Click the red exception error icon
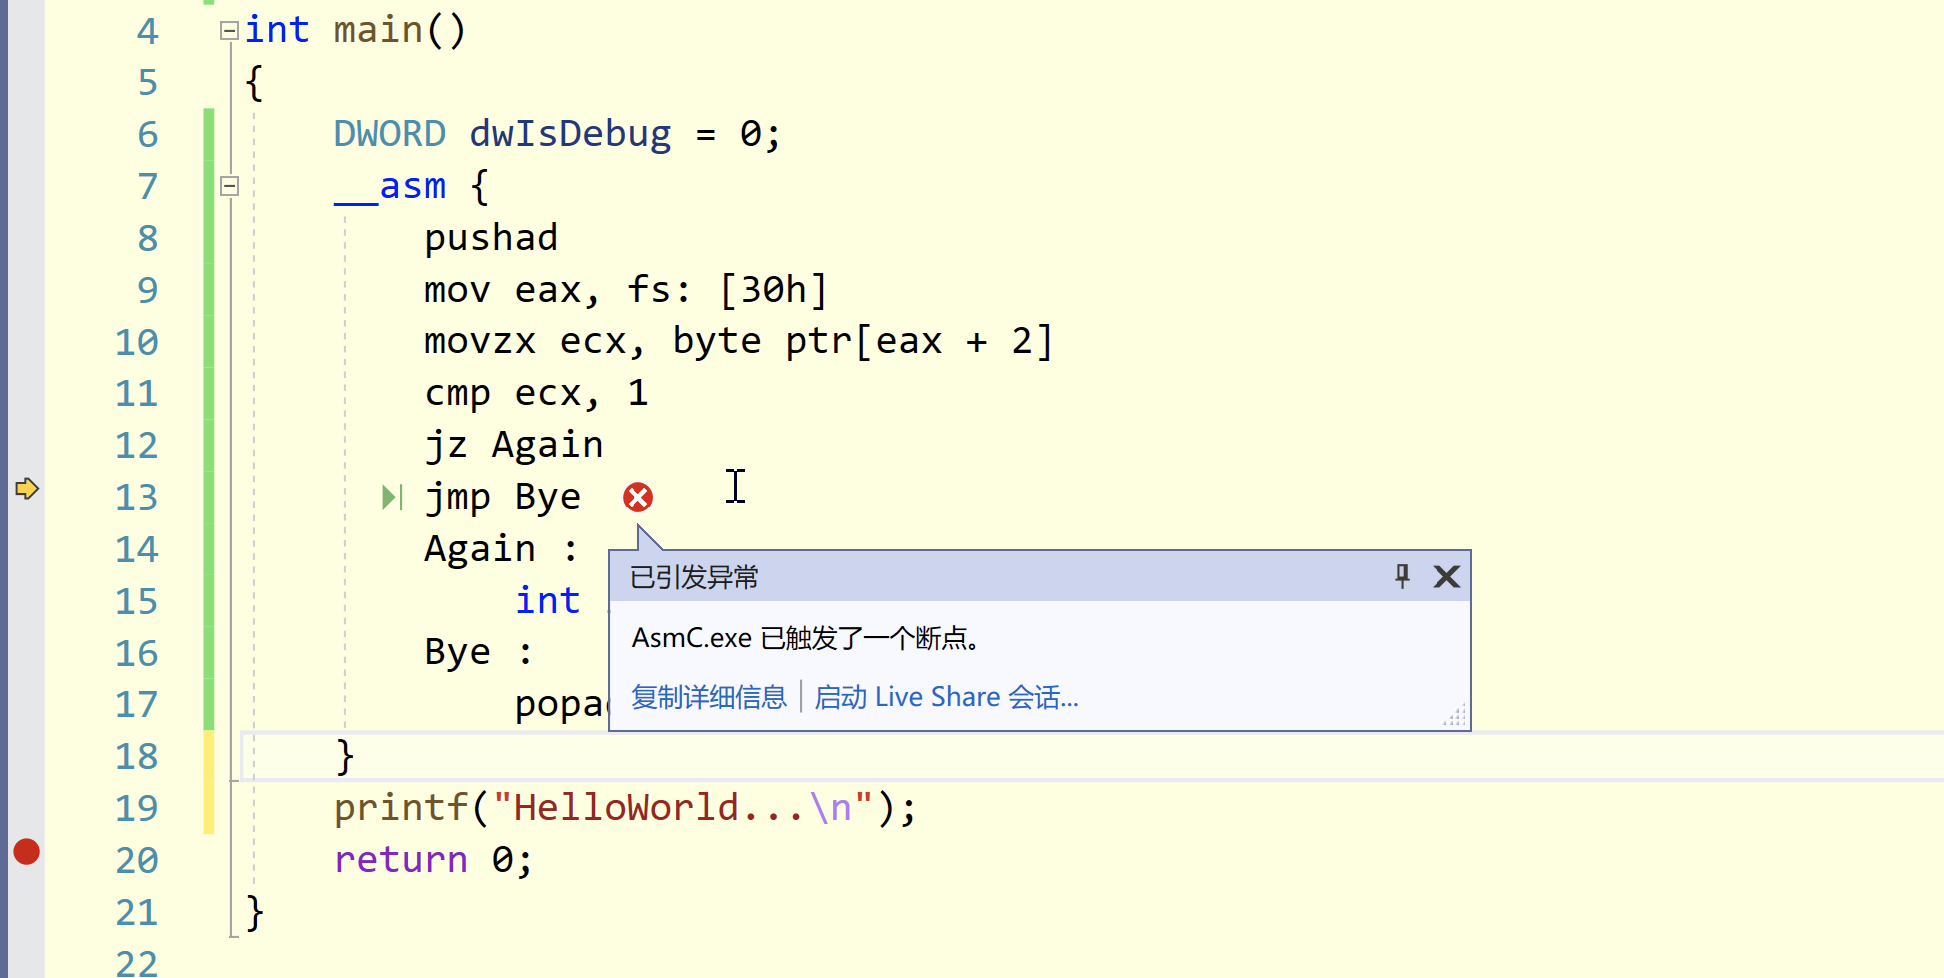 click(638, 497)
